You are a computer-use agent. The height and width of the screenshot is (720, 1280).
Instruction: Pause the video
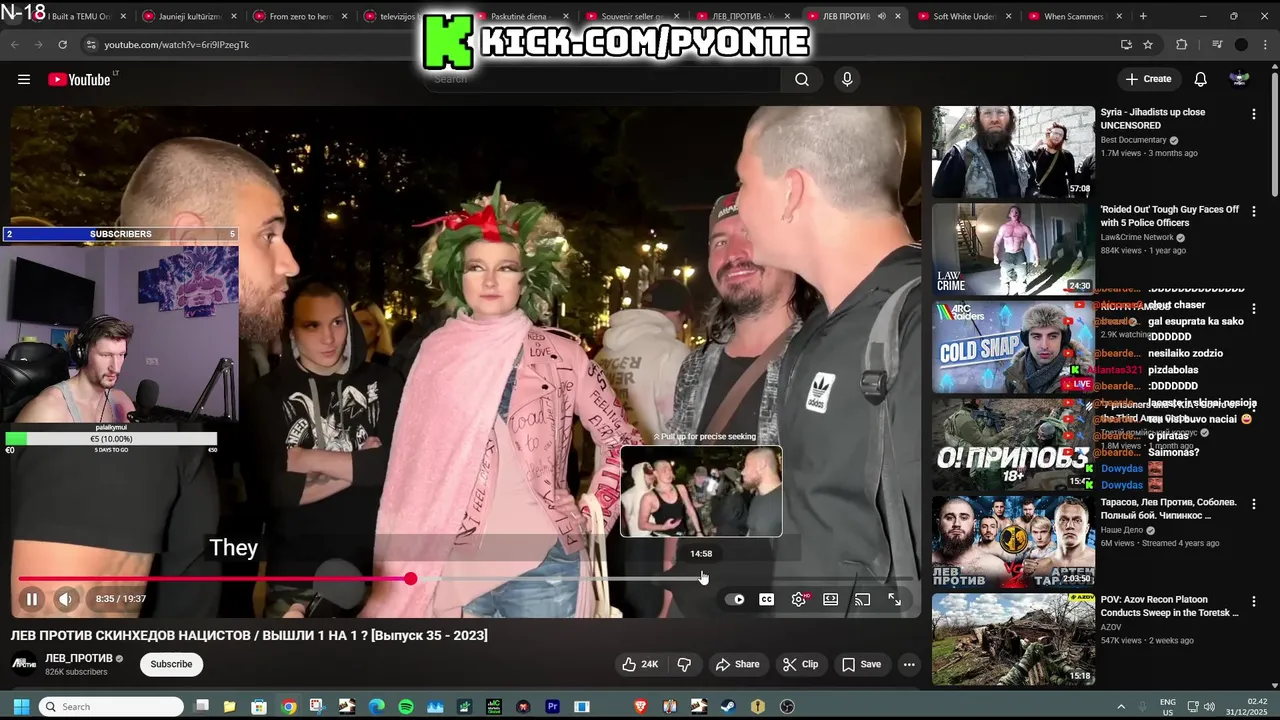[x=32, y=599]
